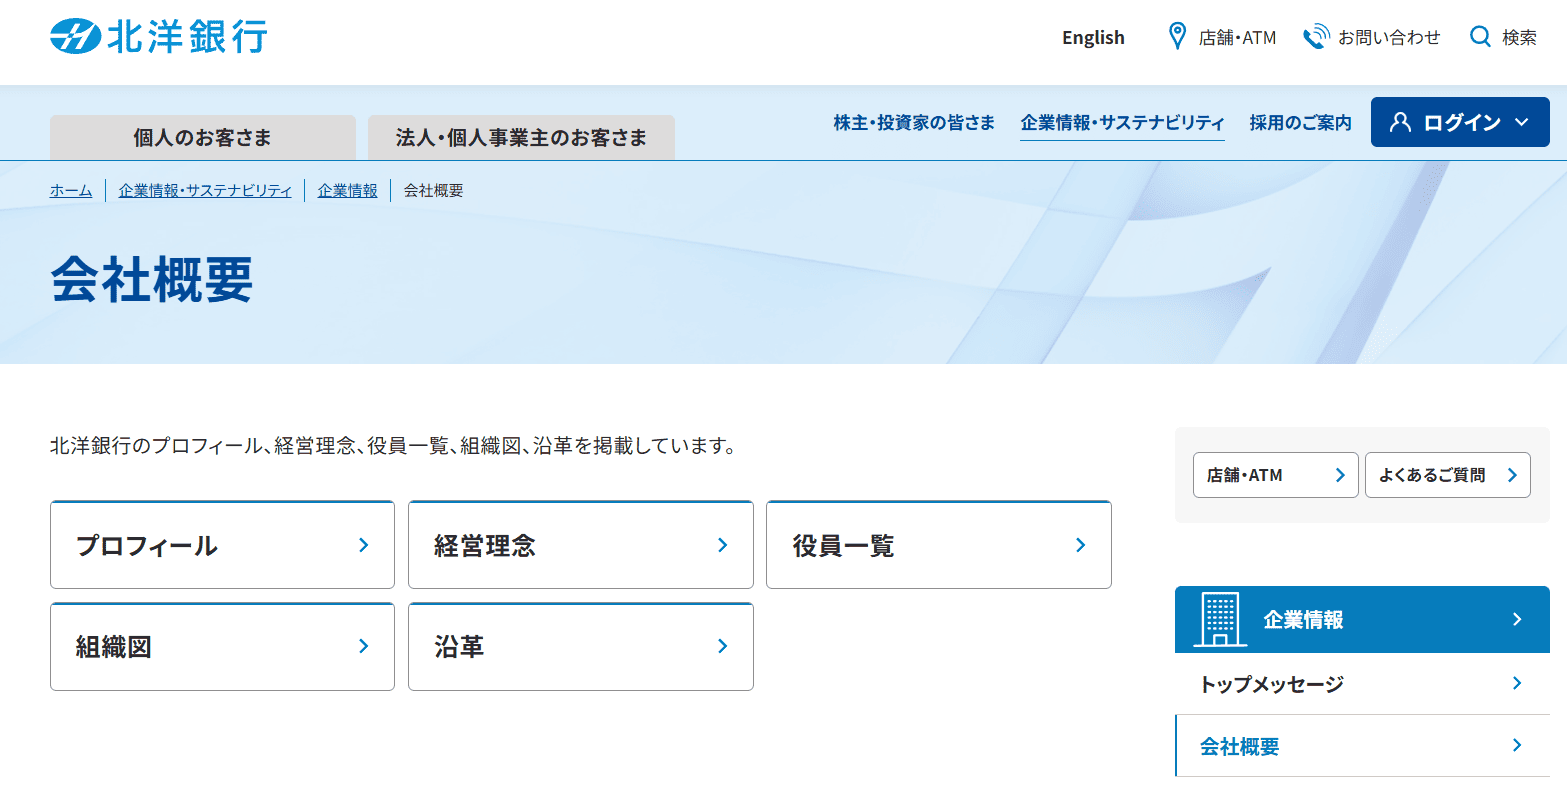Image resolution: width=1567 pixels, height=788 pixels.
Task: Open 企業情報・サステナビリティ menu item
Action: (1122, 123)
